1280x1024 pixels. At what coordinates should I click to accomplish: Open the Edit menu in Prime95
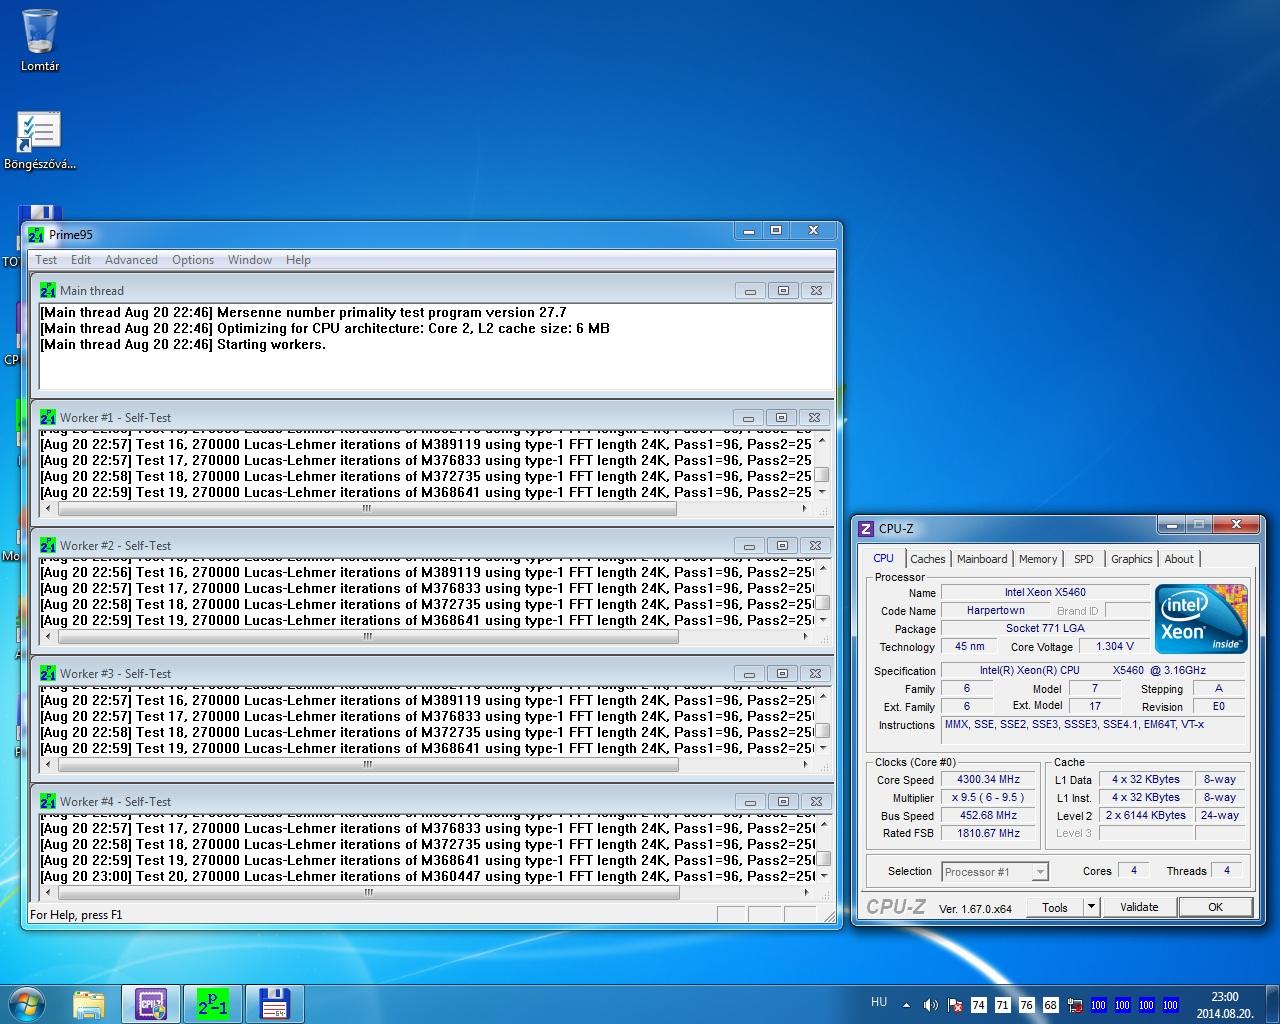pyautogui.click(x=81, y=259)
